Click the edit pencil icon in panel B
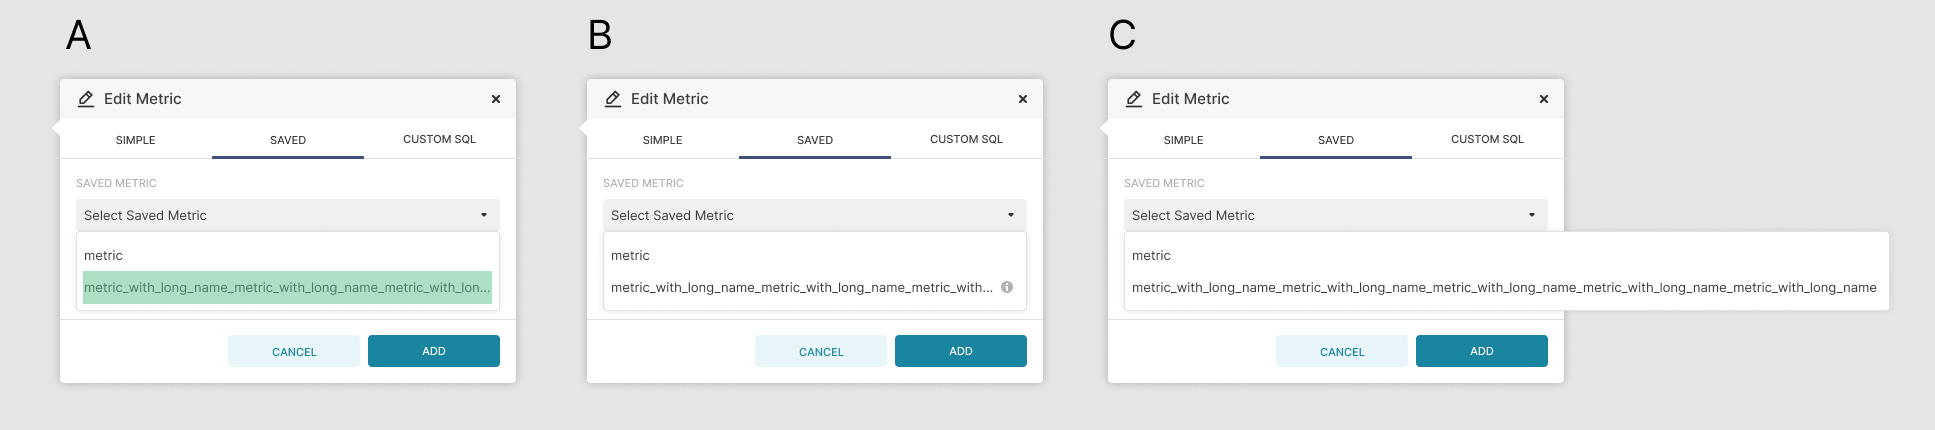Image resolution: width=1935 pixels, height=430 pixels. 613,99
